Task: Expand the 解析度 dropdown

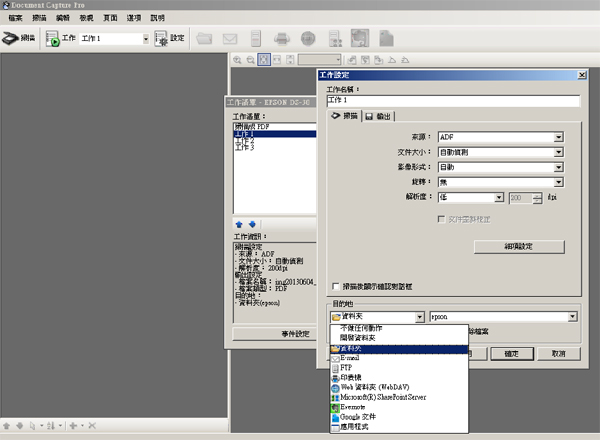Action: pyautogui.click(x=499, y=197)
